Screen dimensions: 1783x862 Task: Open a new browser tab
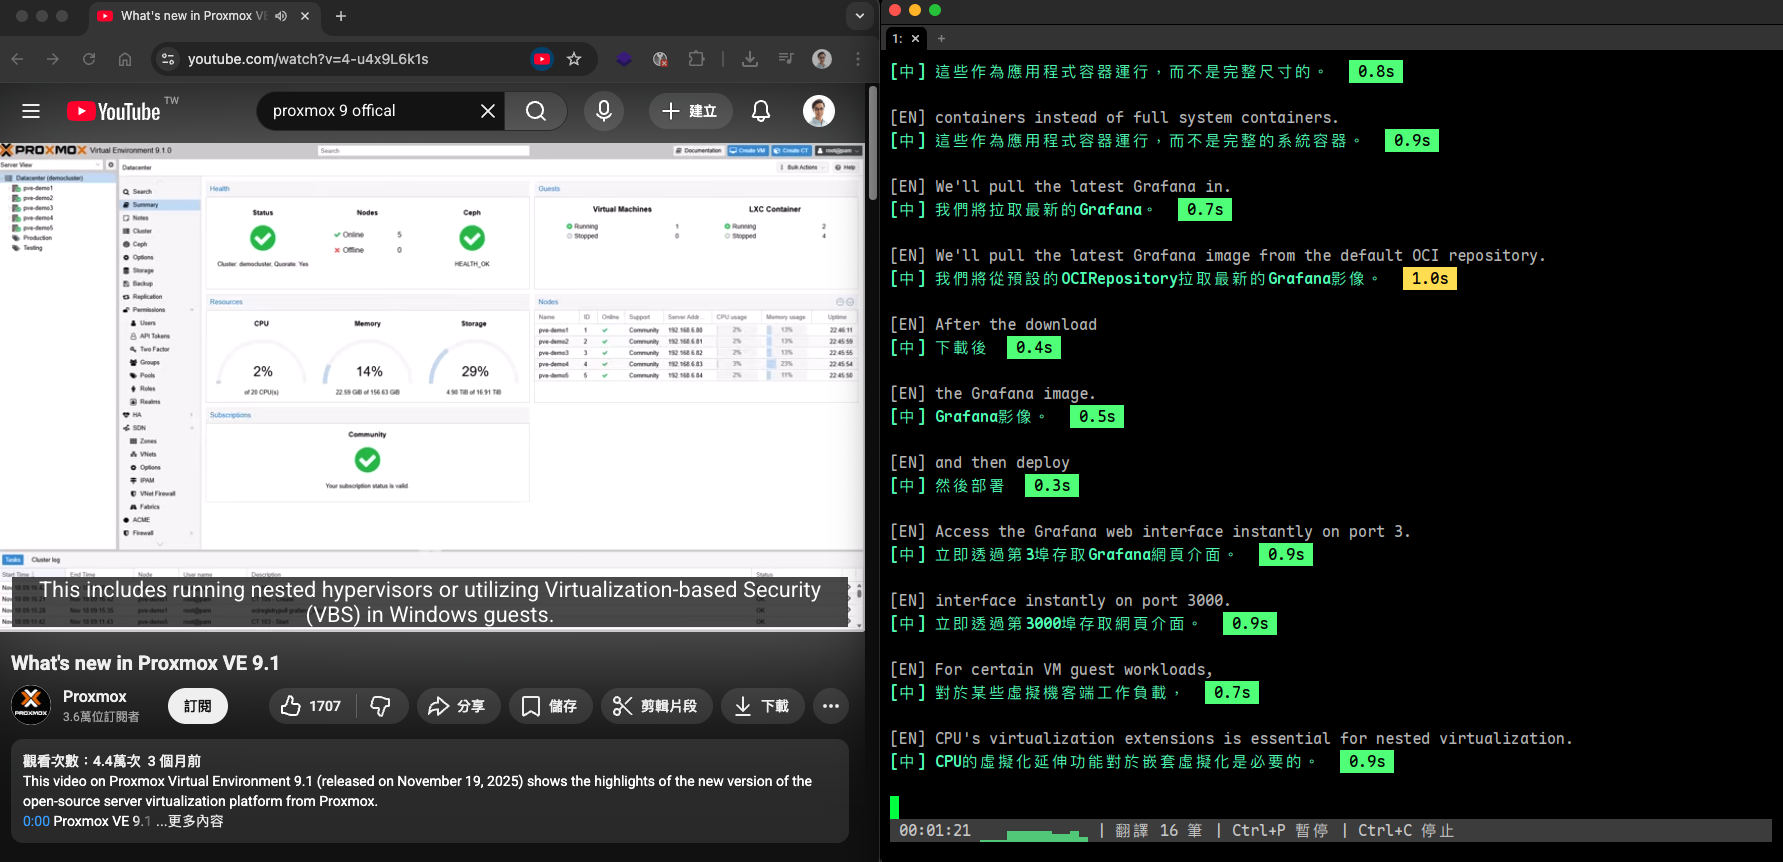click(341, 16)
